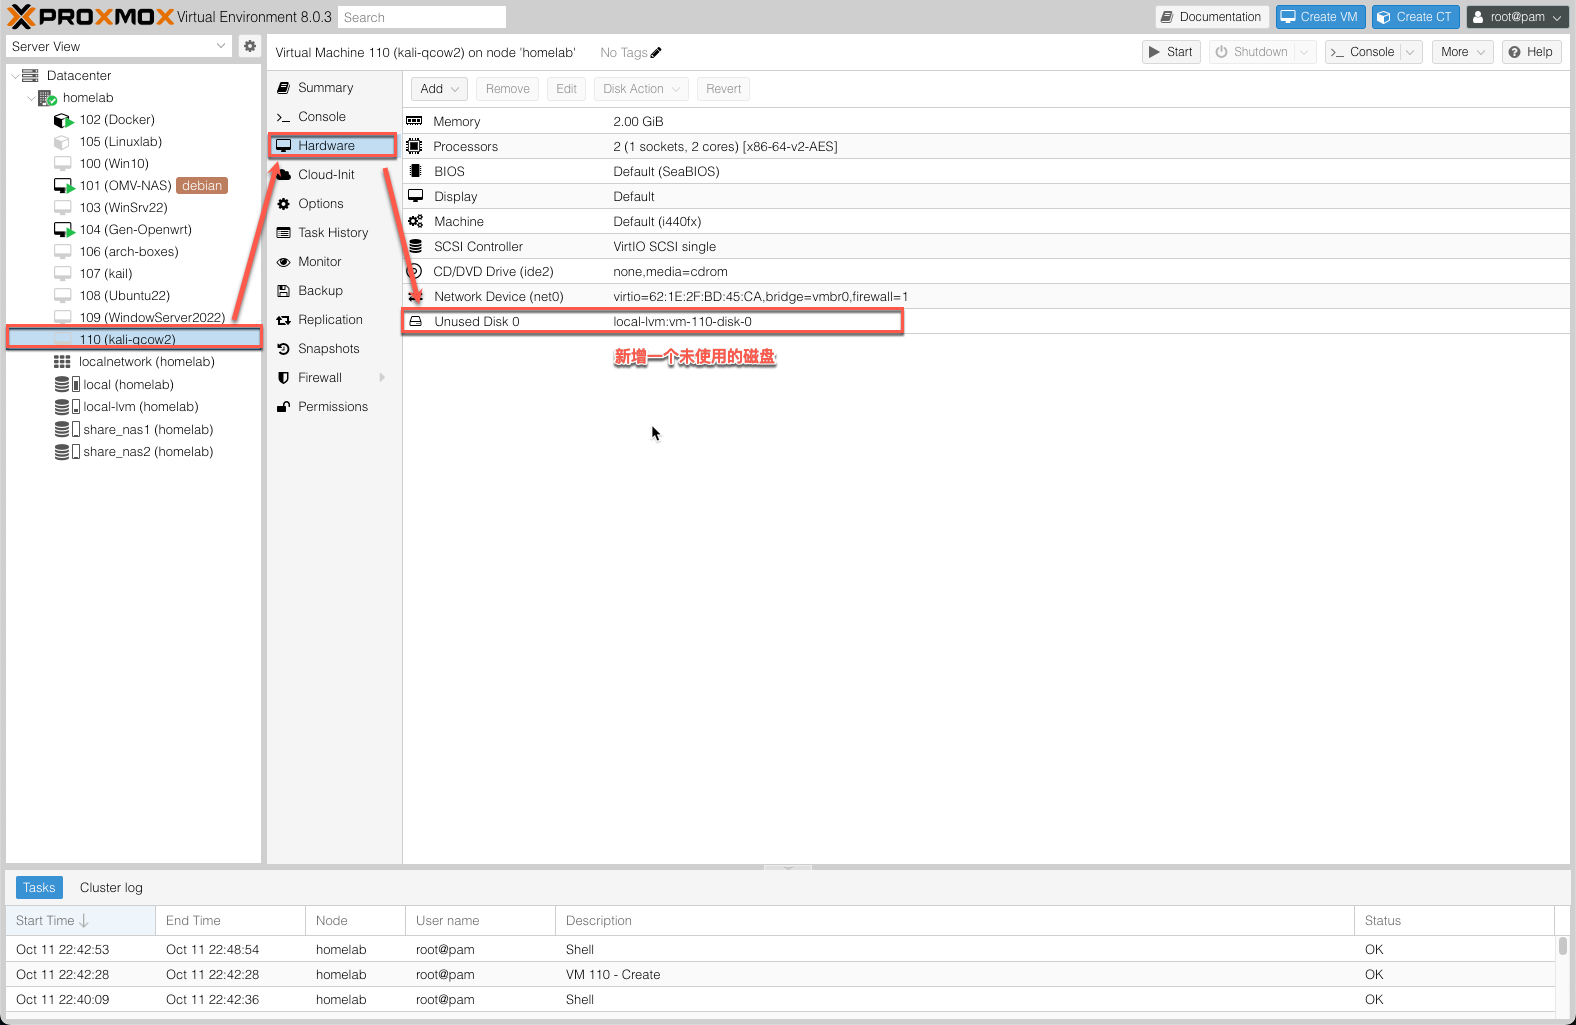The height and width of the screenshot is (1025, 1576).
Task: Click the Backup floppy icon
Action: (x=284, y=291)
